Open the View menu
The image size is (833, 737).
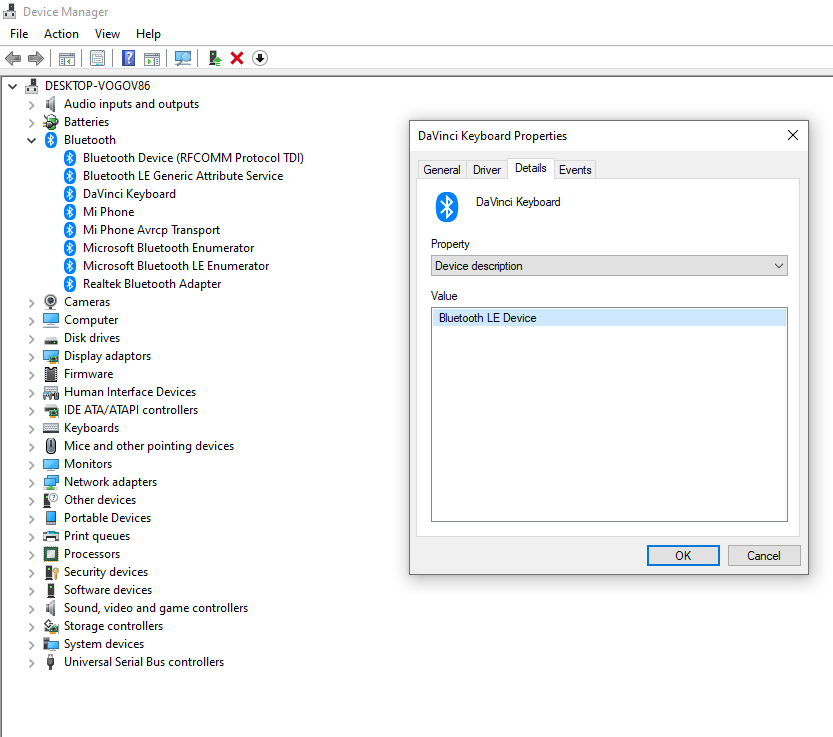point(107,34)
